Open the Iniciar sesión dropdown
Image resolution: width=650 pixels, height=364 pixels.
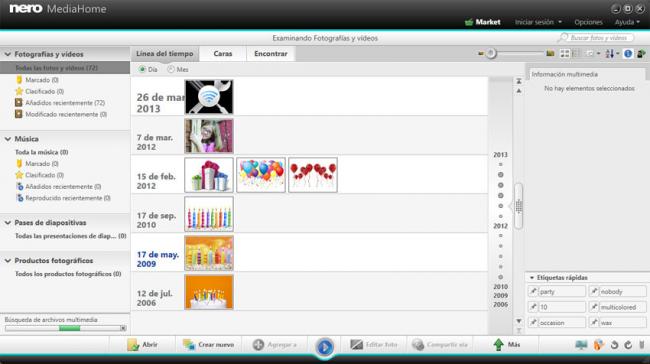pyautogui.click(x=538, y=22)
